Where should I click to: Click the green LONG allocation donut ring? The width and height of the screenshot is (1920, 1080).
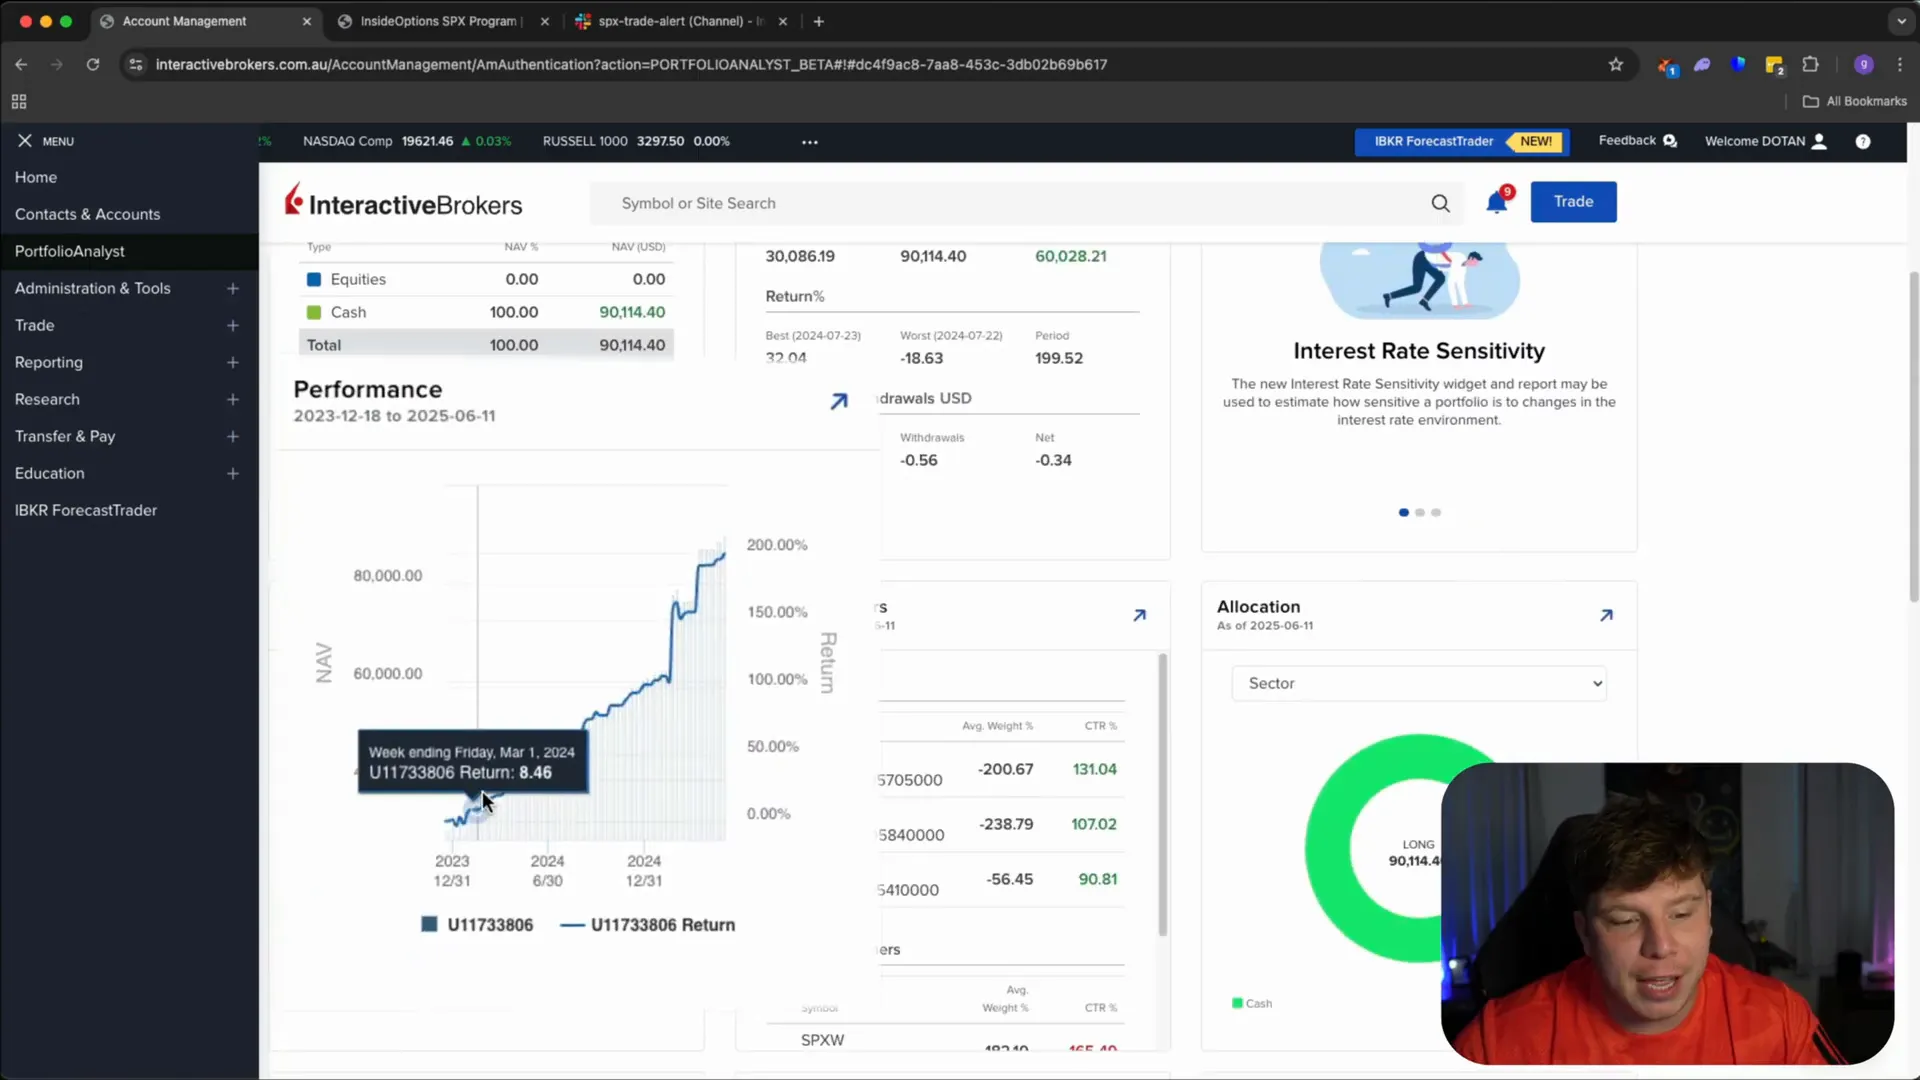point(1327,849)
